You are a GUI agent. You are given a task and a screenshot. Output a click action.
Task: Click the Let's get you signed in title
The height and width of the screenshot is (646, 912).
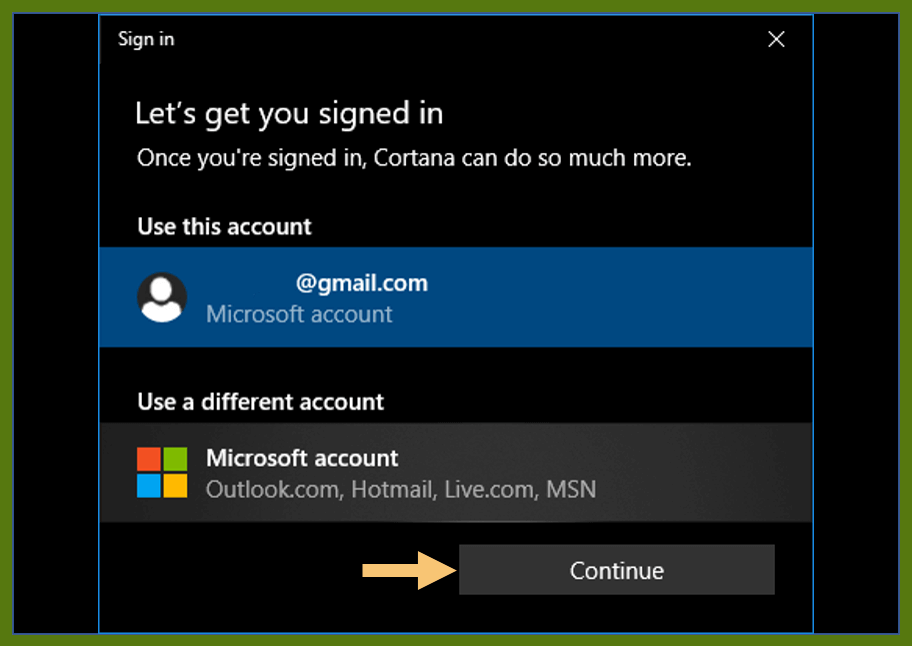click(x=288, y=113)
